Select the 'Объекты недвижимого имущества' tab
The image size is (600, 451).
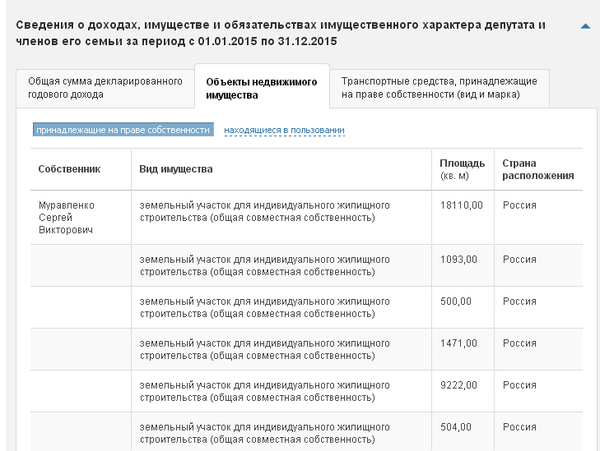[x=260, y=88]
